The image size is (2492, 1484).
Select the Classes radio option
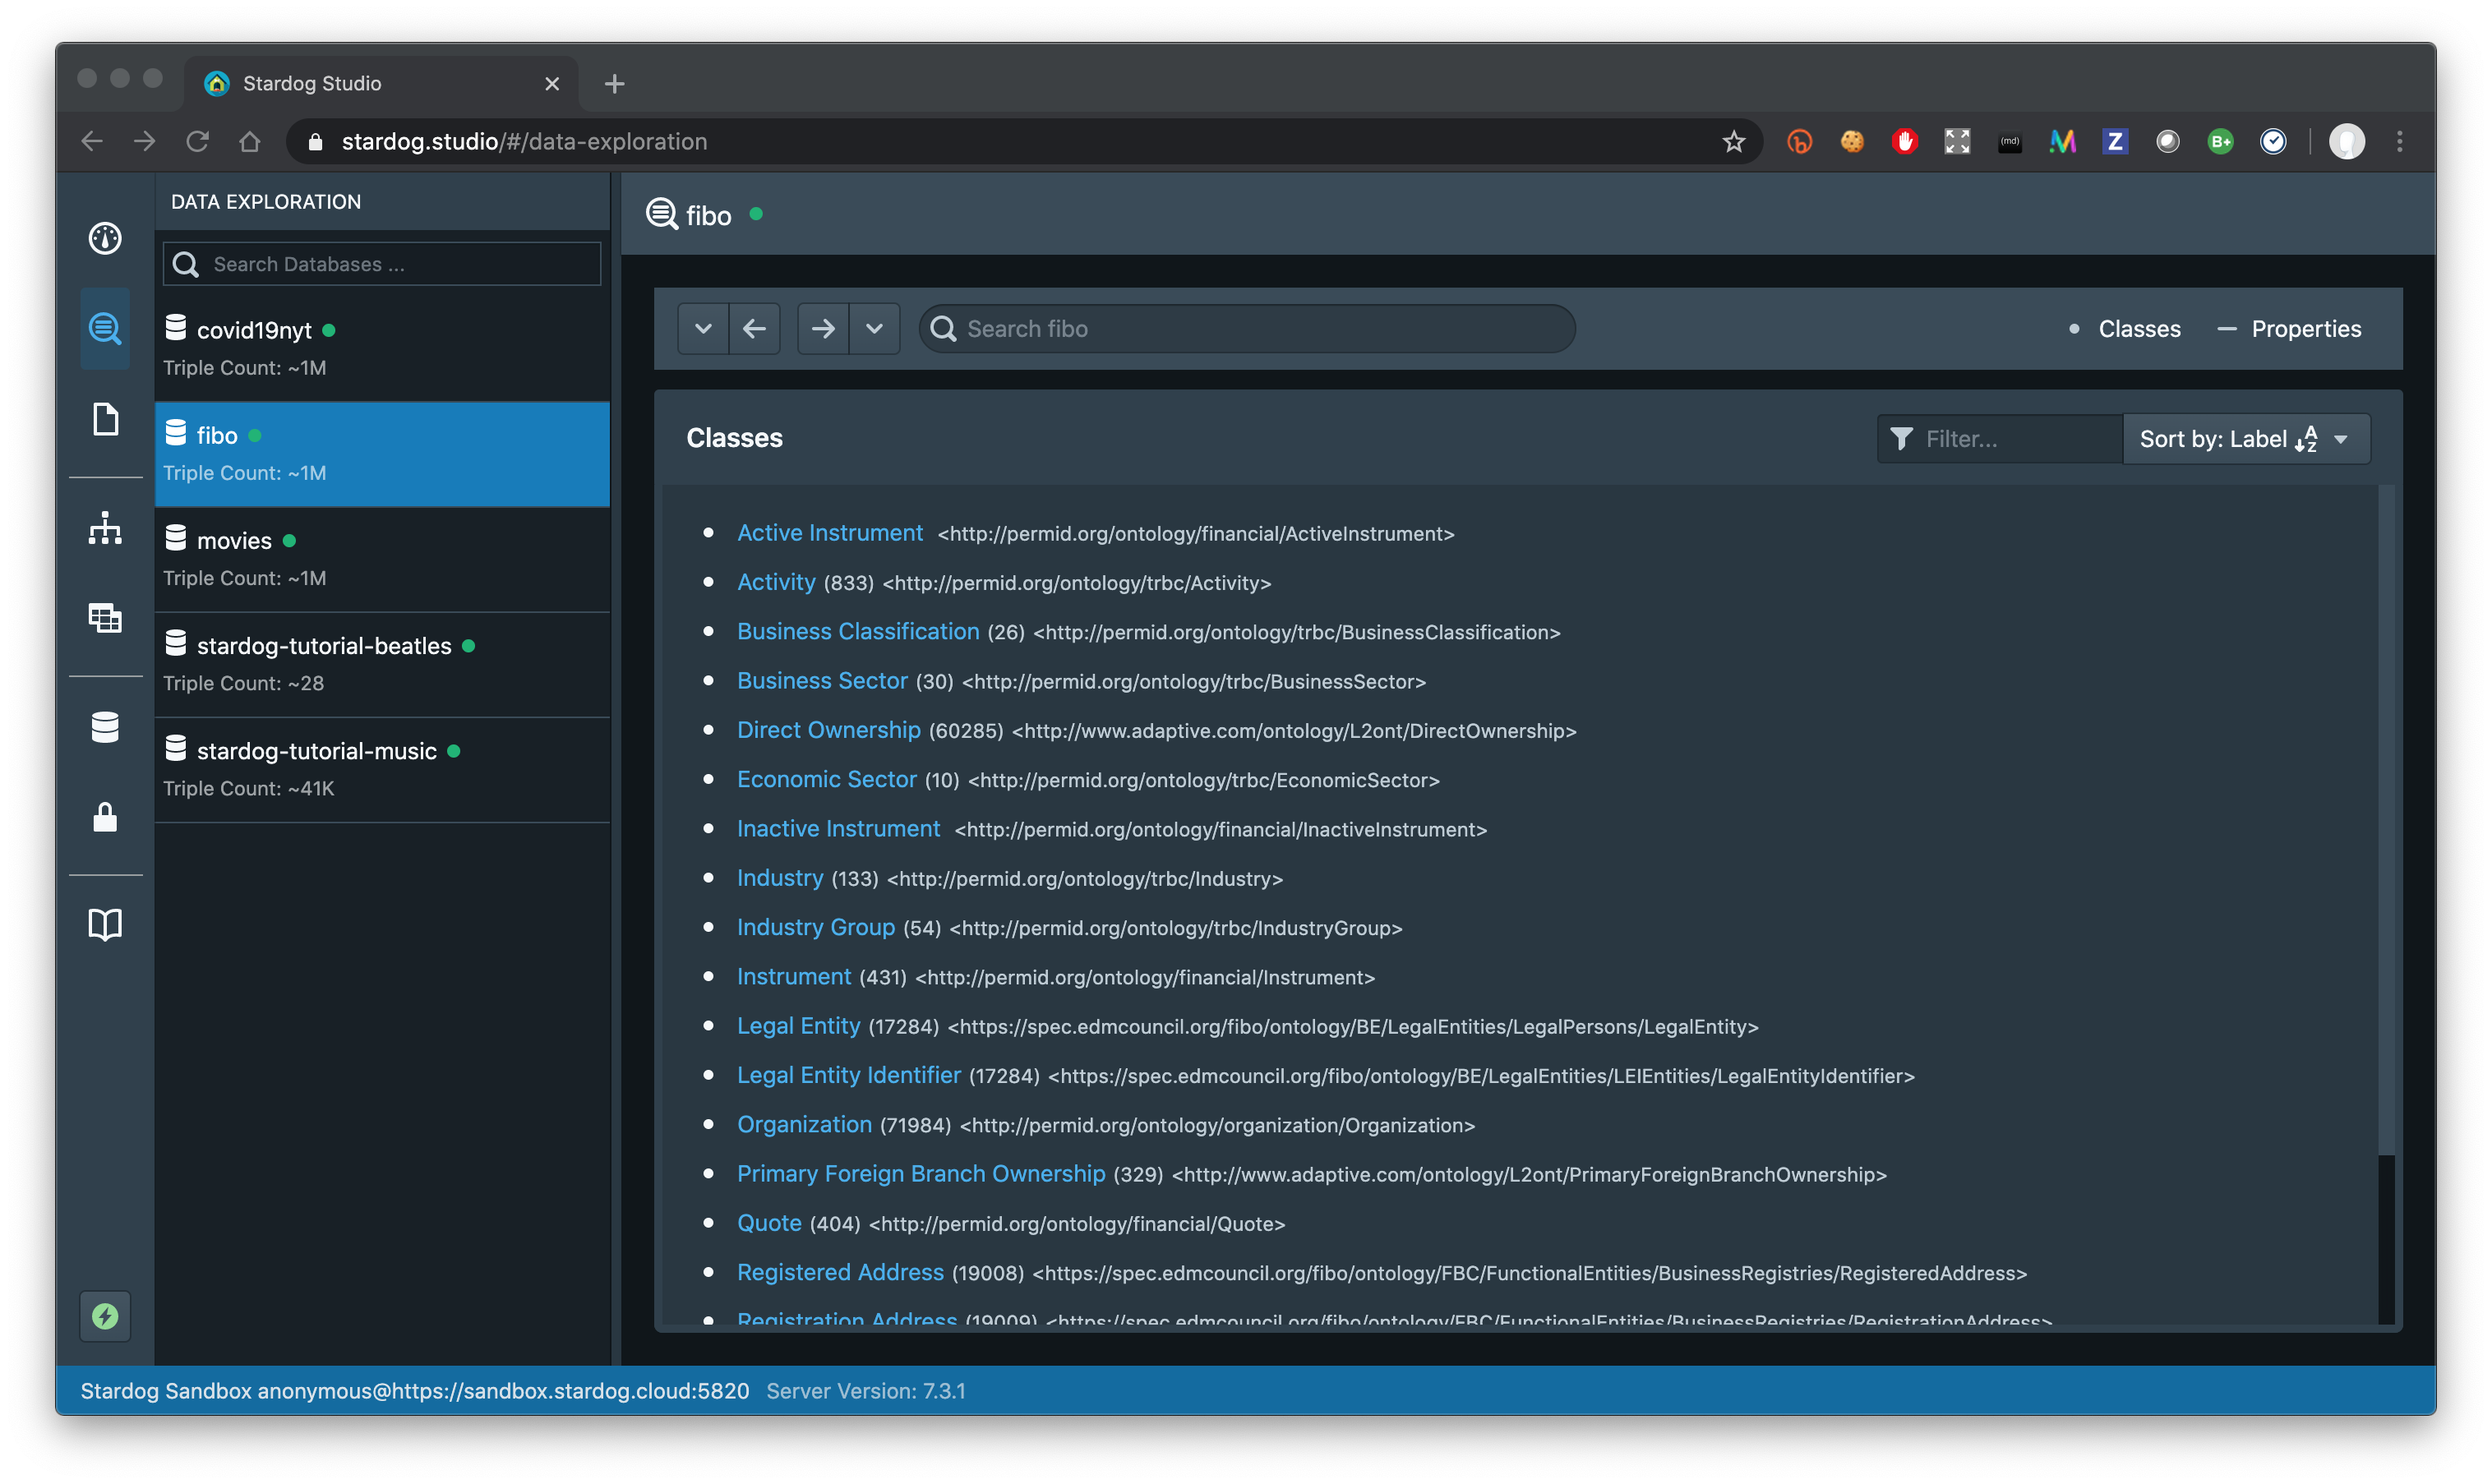click(x=2139, y=328)
